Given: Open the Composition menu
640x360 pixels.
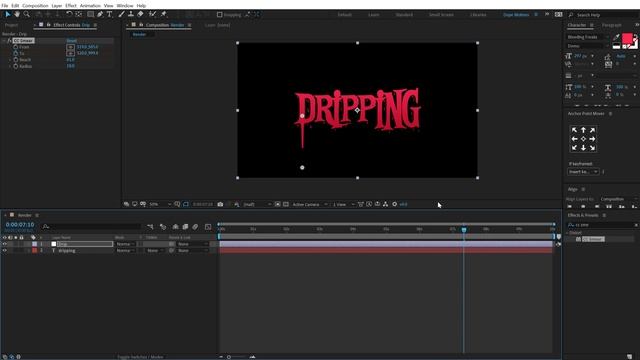Looking at the screenshot, I should tap(35, 6).
